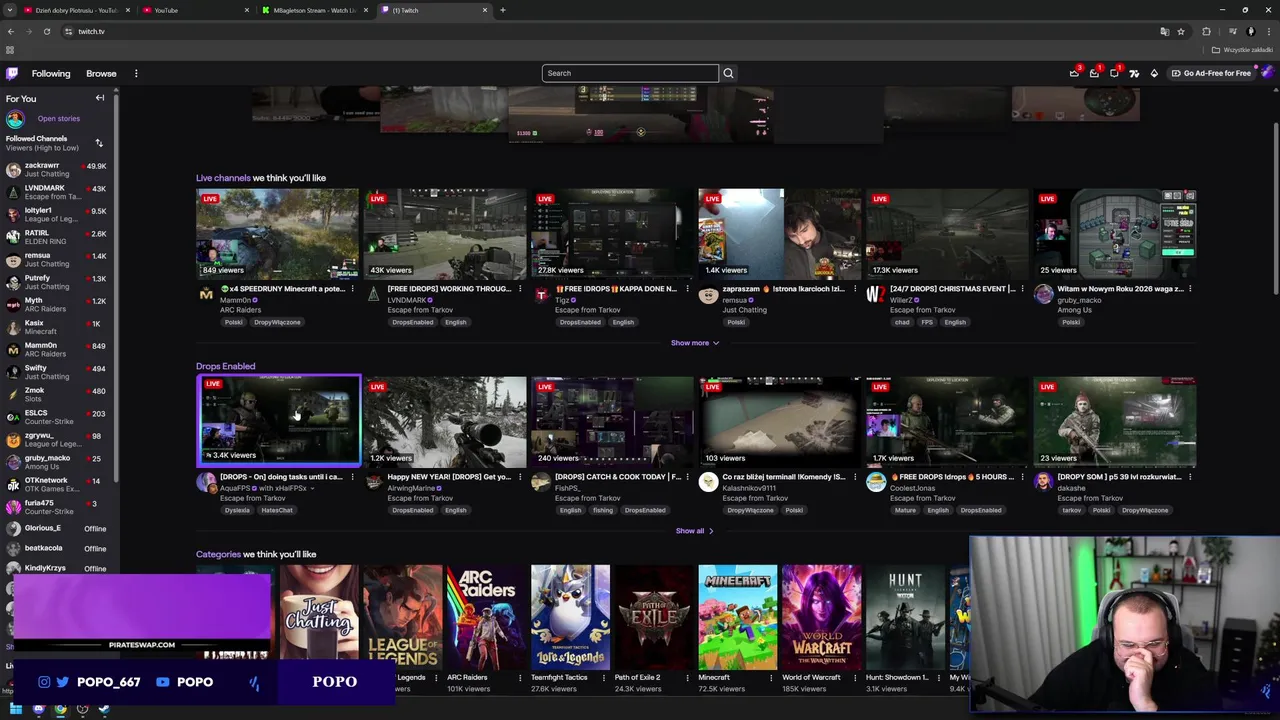Open the Browse tab

pos(101,73)
